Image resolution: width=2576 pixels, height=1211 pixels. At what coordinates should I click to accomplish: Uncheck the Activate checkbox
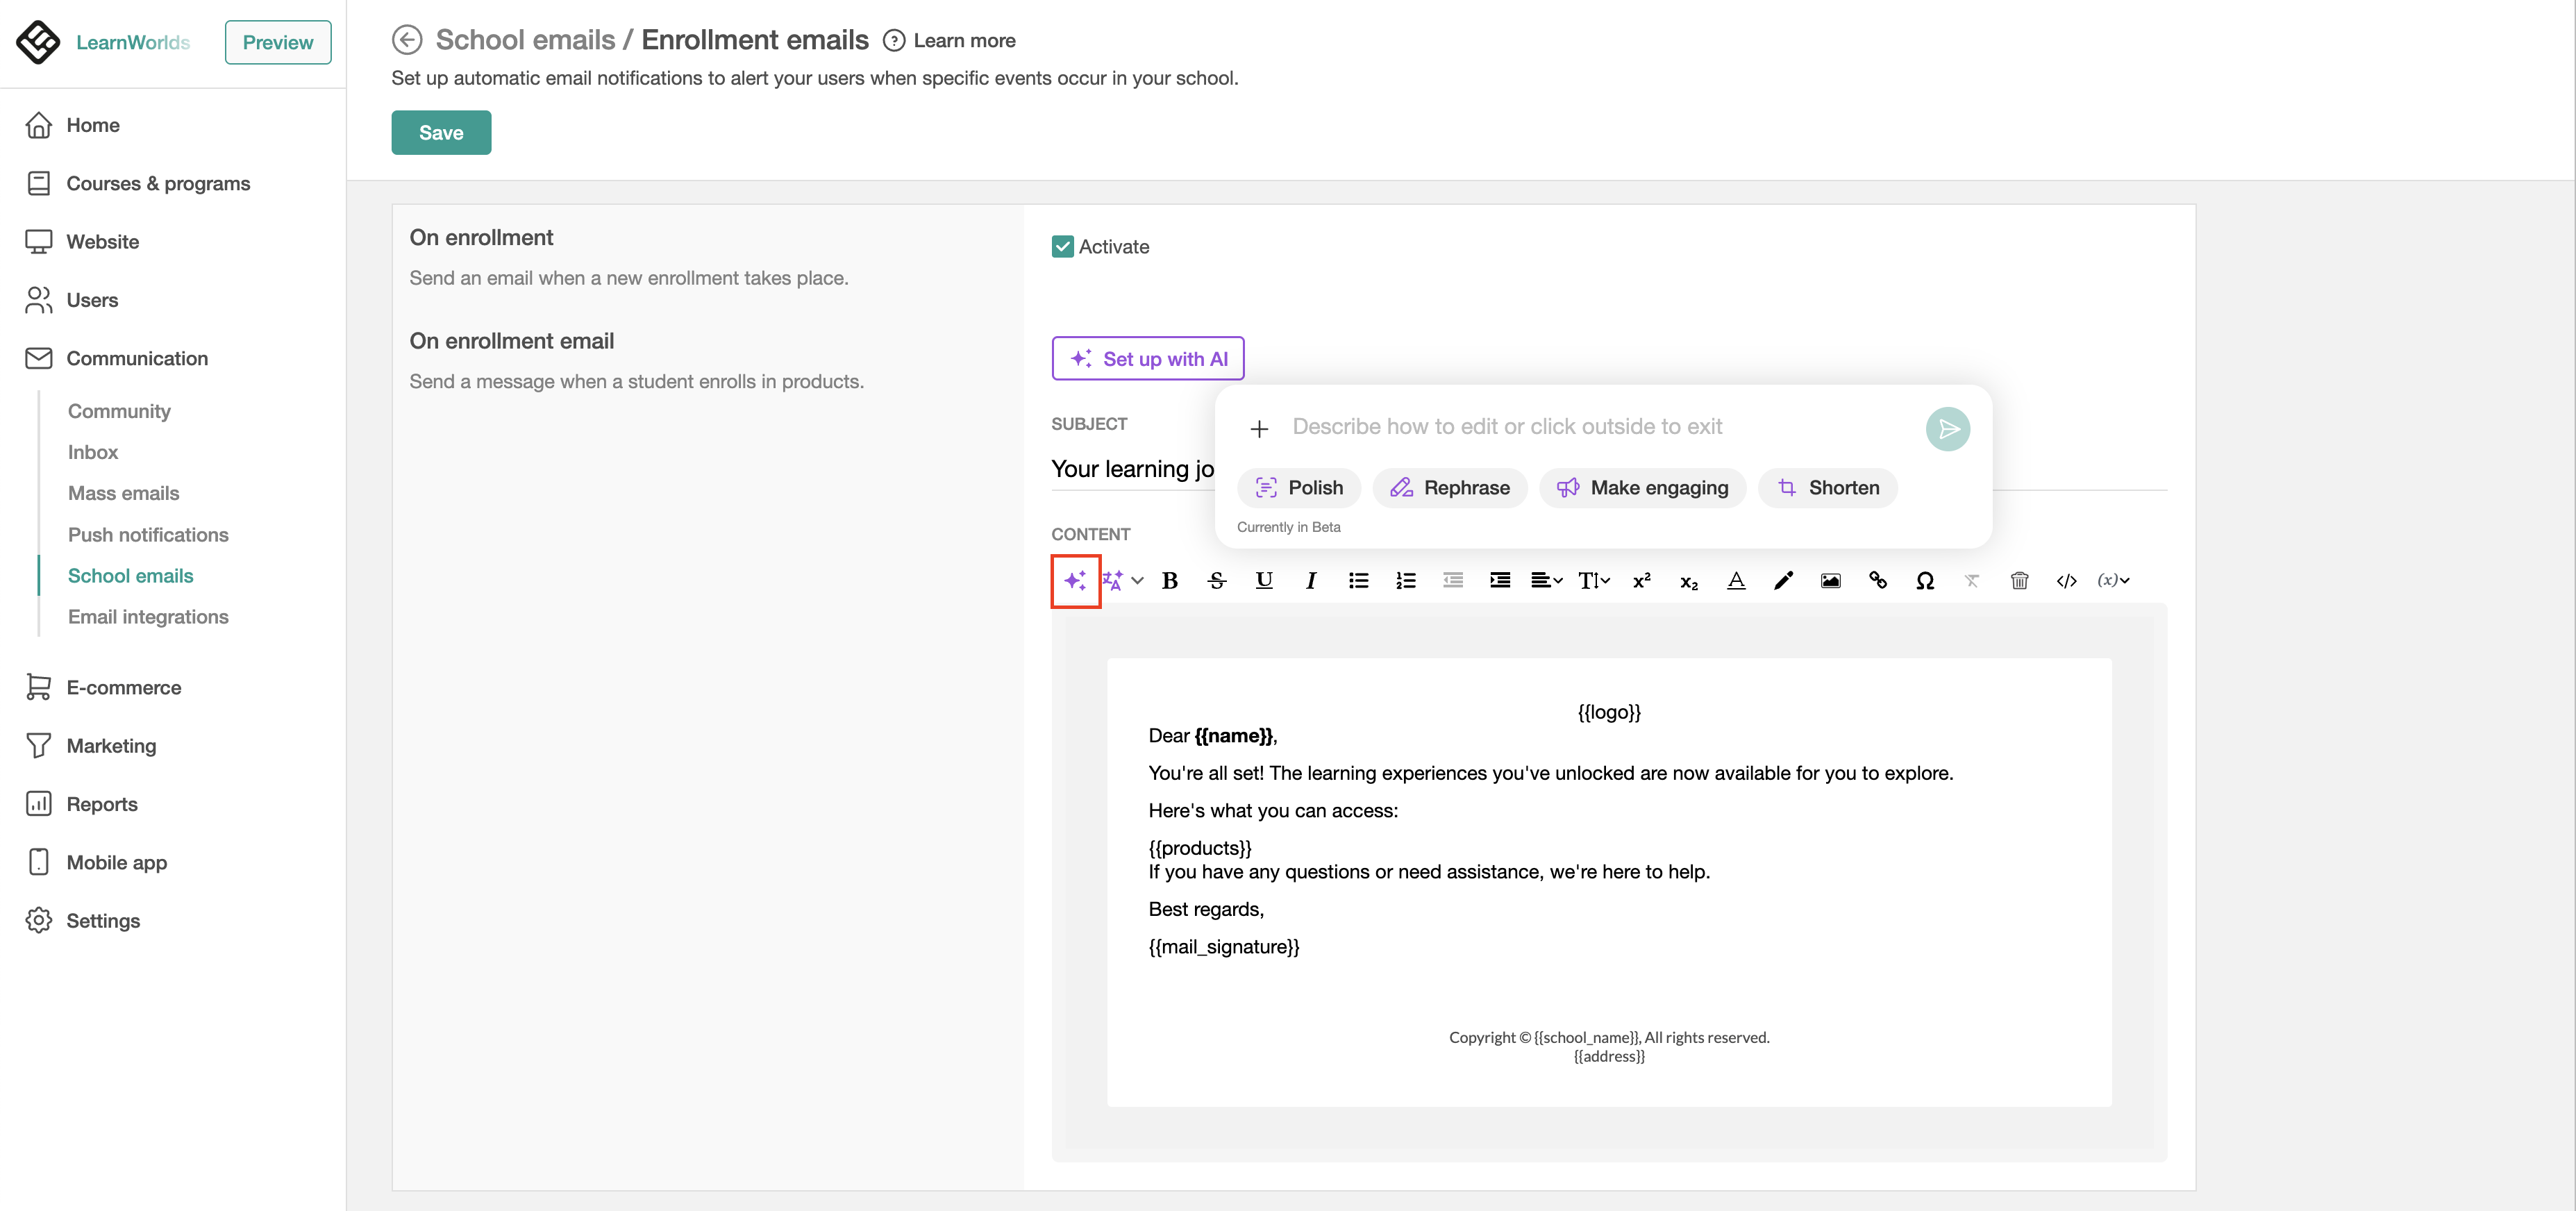(1062, 247)
